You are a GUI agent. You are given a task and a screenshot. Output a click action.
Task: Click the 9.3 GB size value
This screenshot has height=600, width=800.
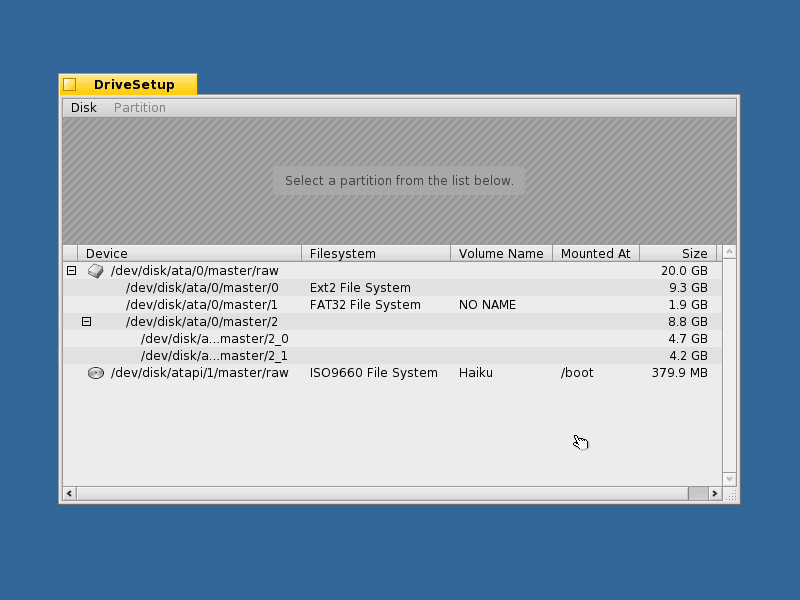(688, 288)
